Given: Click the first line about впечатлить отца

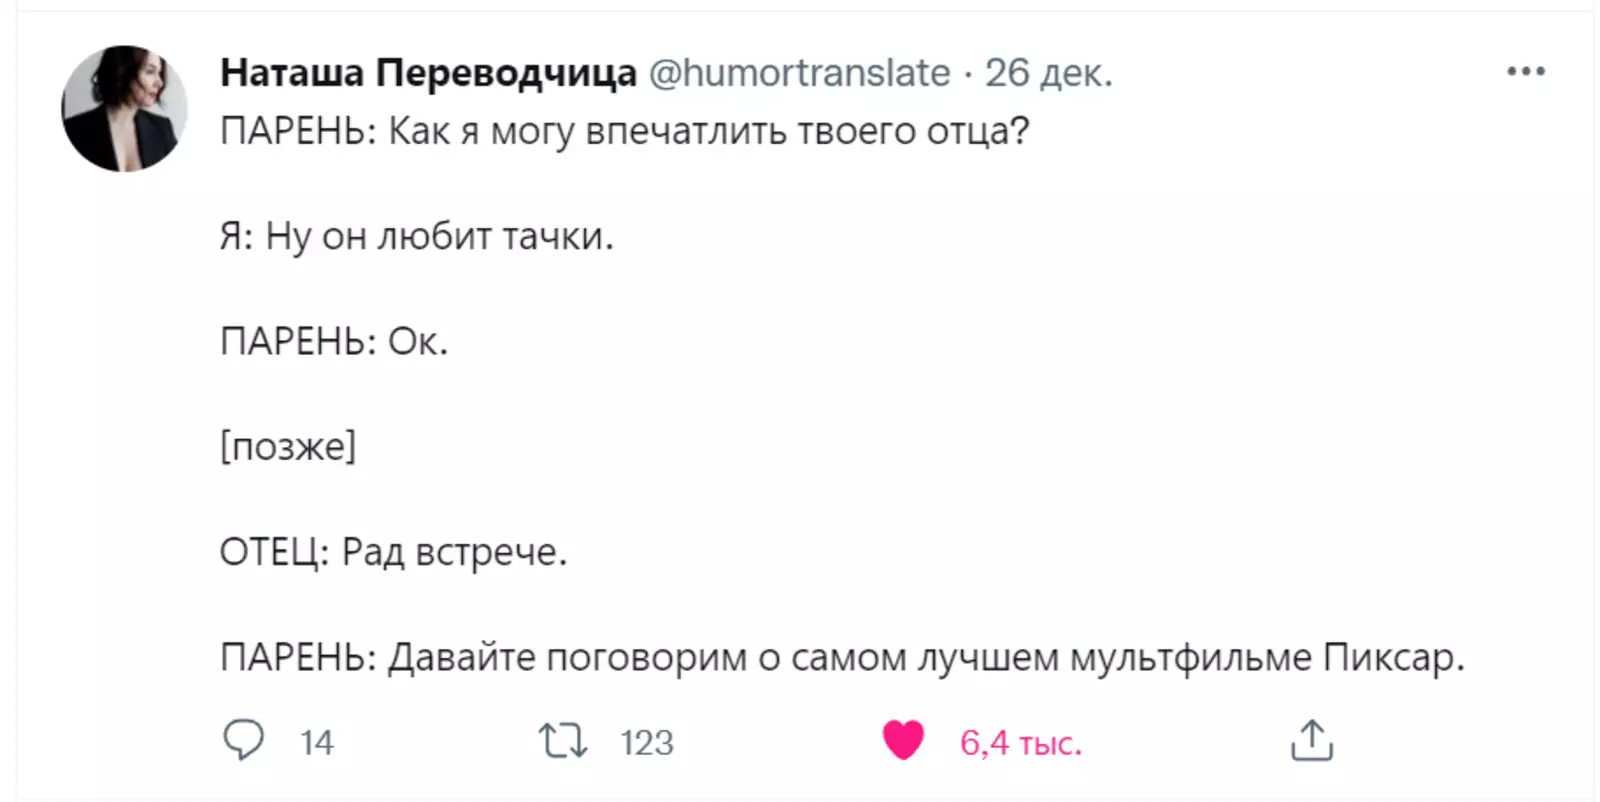Looking at the screenshot, I should (x=624, y=131).
